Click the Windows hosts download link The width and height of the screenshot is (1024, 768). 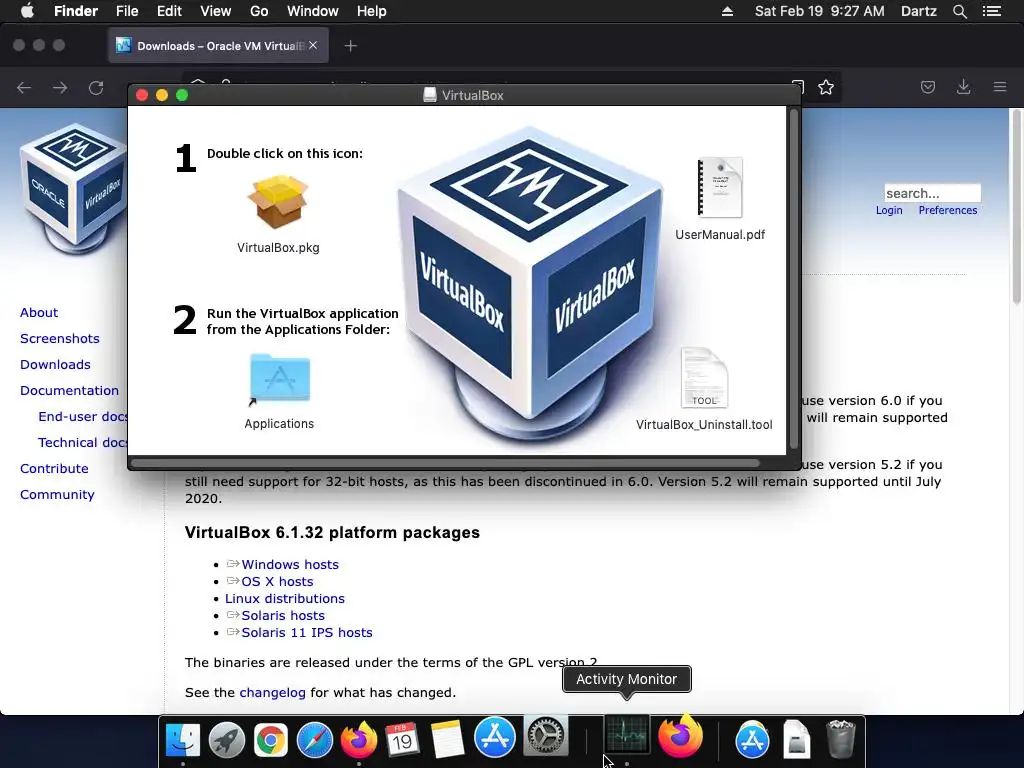[290, 564]
